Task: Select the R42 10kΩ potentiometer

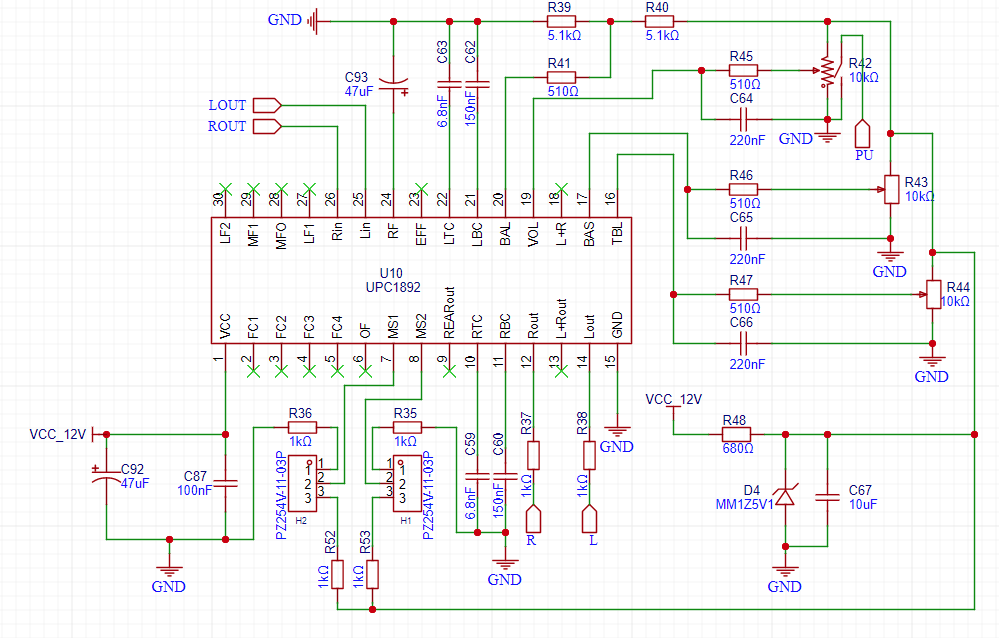Action: click(x=827, y=71)
